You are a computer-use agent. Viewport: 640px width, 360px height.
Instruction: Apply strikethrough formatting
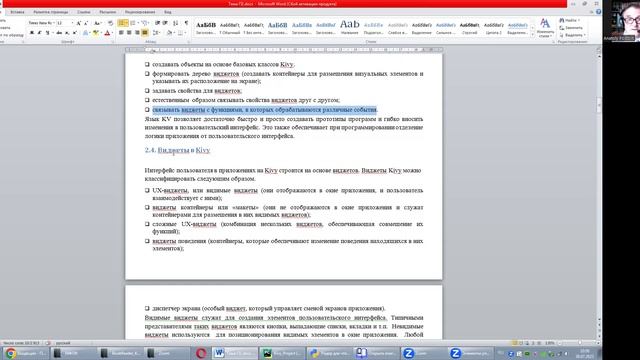point(59,33)
